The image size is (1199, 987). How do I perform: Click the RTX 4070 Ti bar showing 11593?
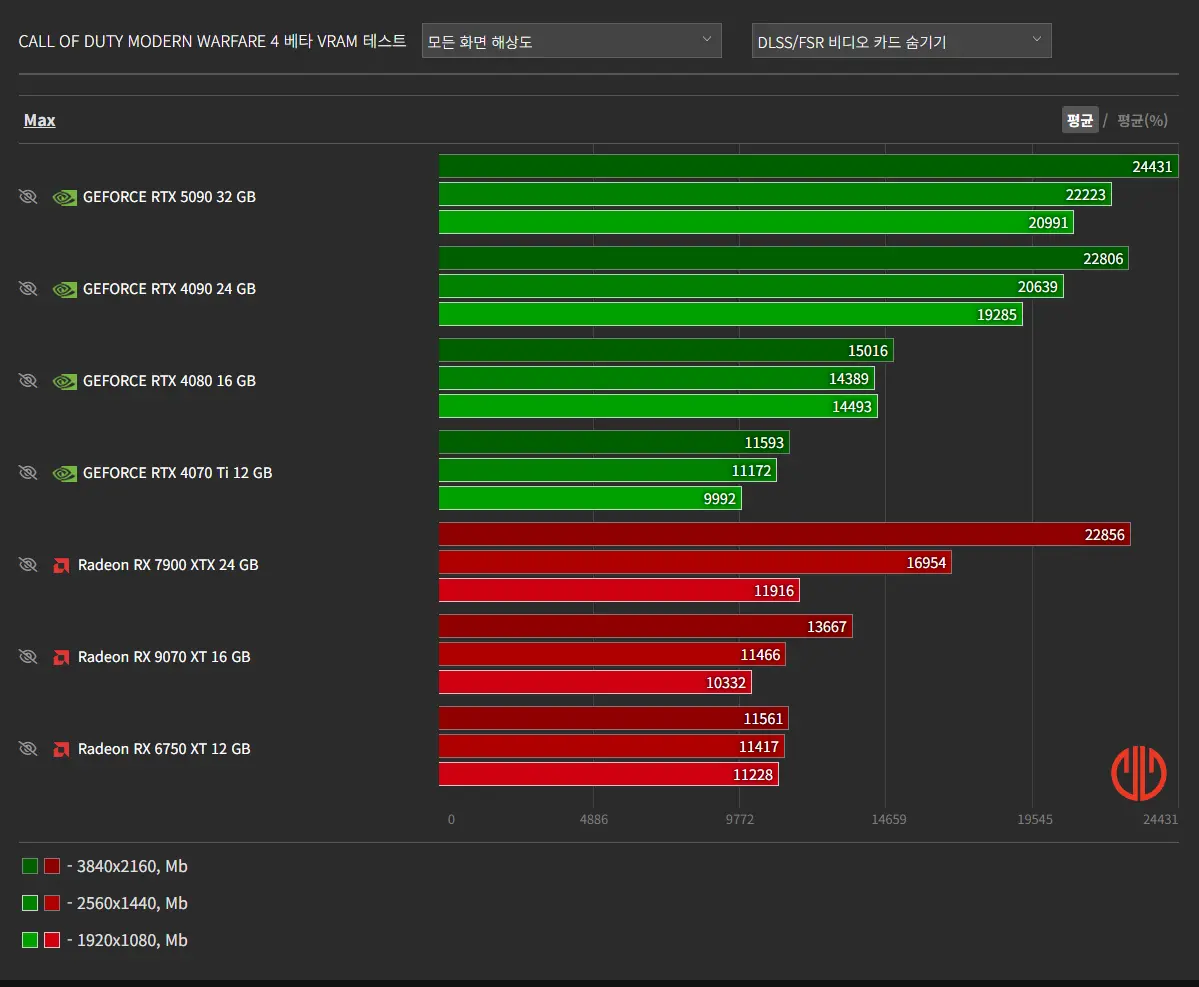pyautogui.click(x=614, y=442)
